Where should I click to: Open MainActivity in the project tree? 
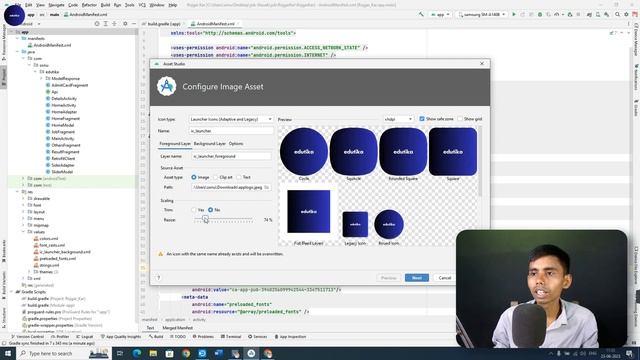click(x=62, y=138)
